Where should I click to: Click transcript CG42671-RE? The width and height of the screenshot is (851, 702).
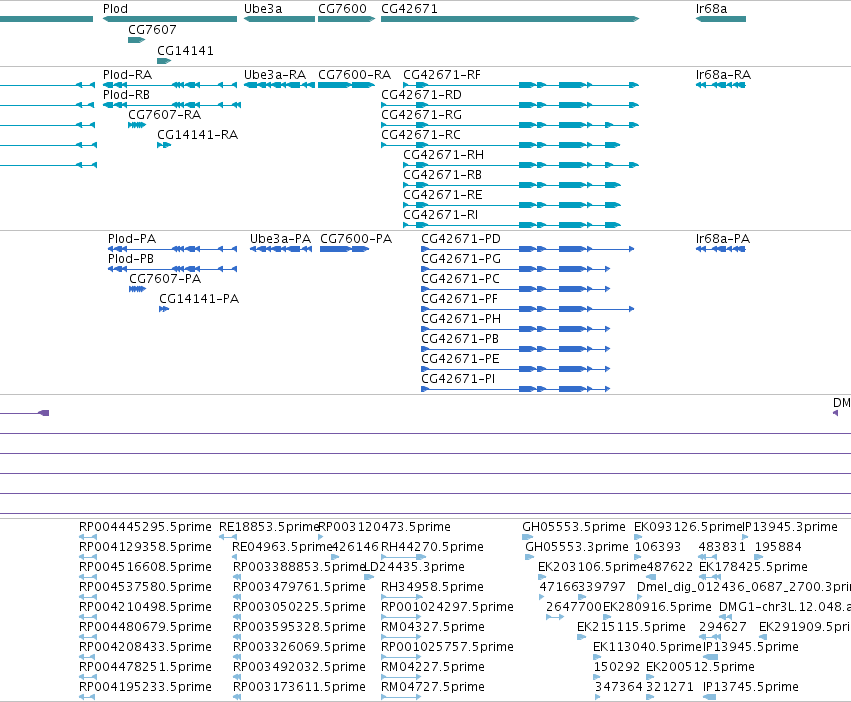[x=442, y=194]
